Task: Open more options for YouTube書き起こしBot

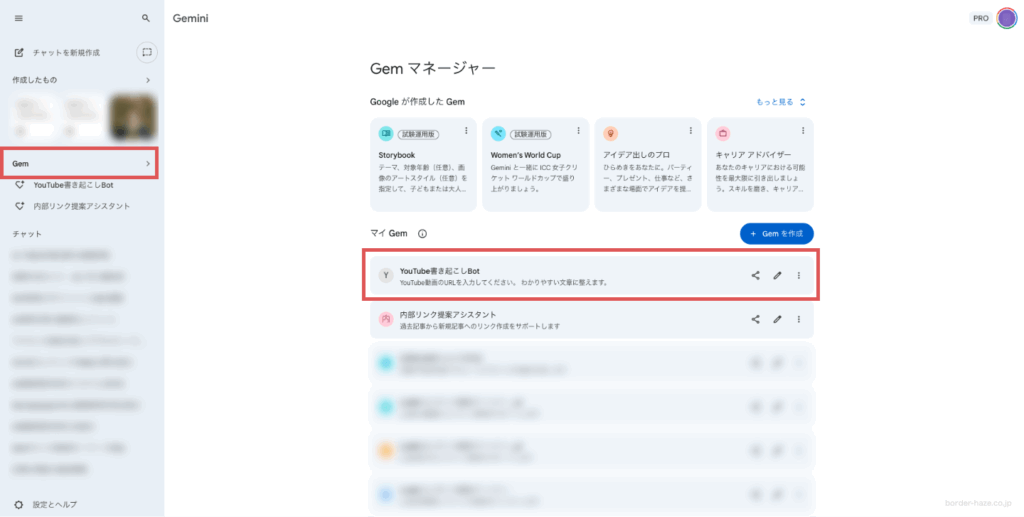Action: point(799,275)
